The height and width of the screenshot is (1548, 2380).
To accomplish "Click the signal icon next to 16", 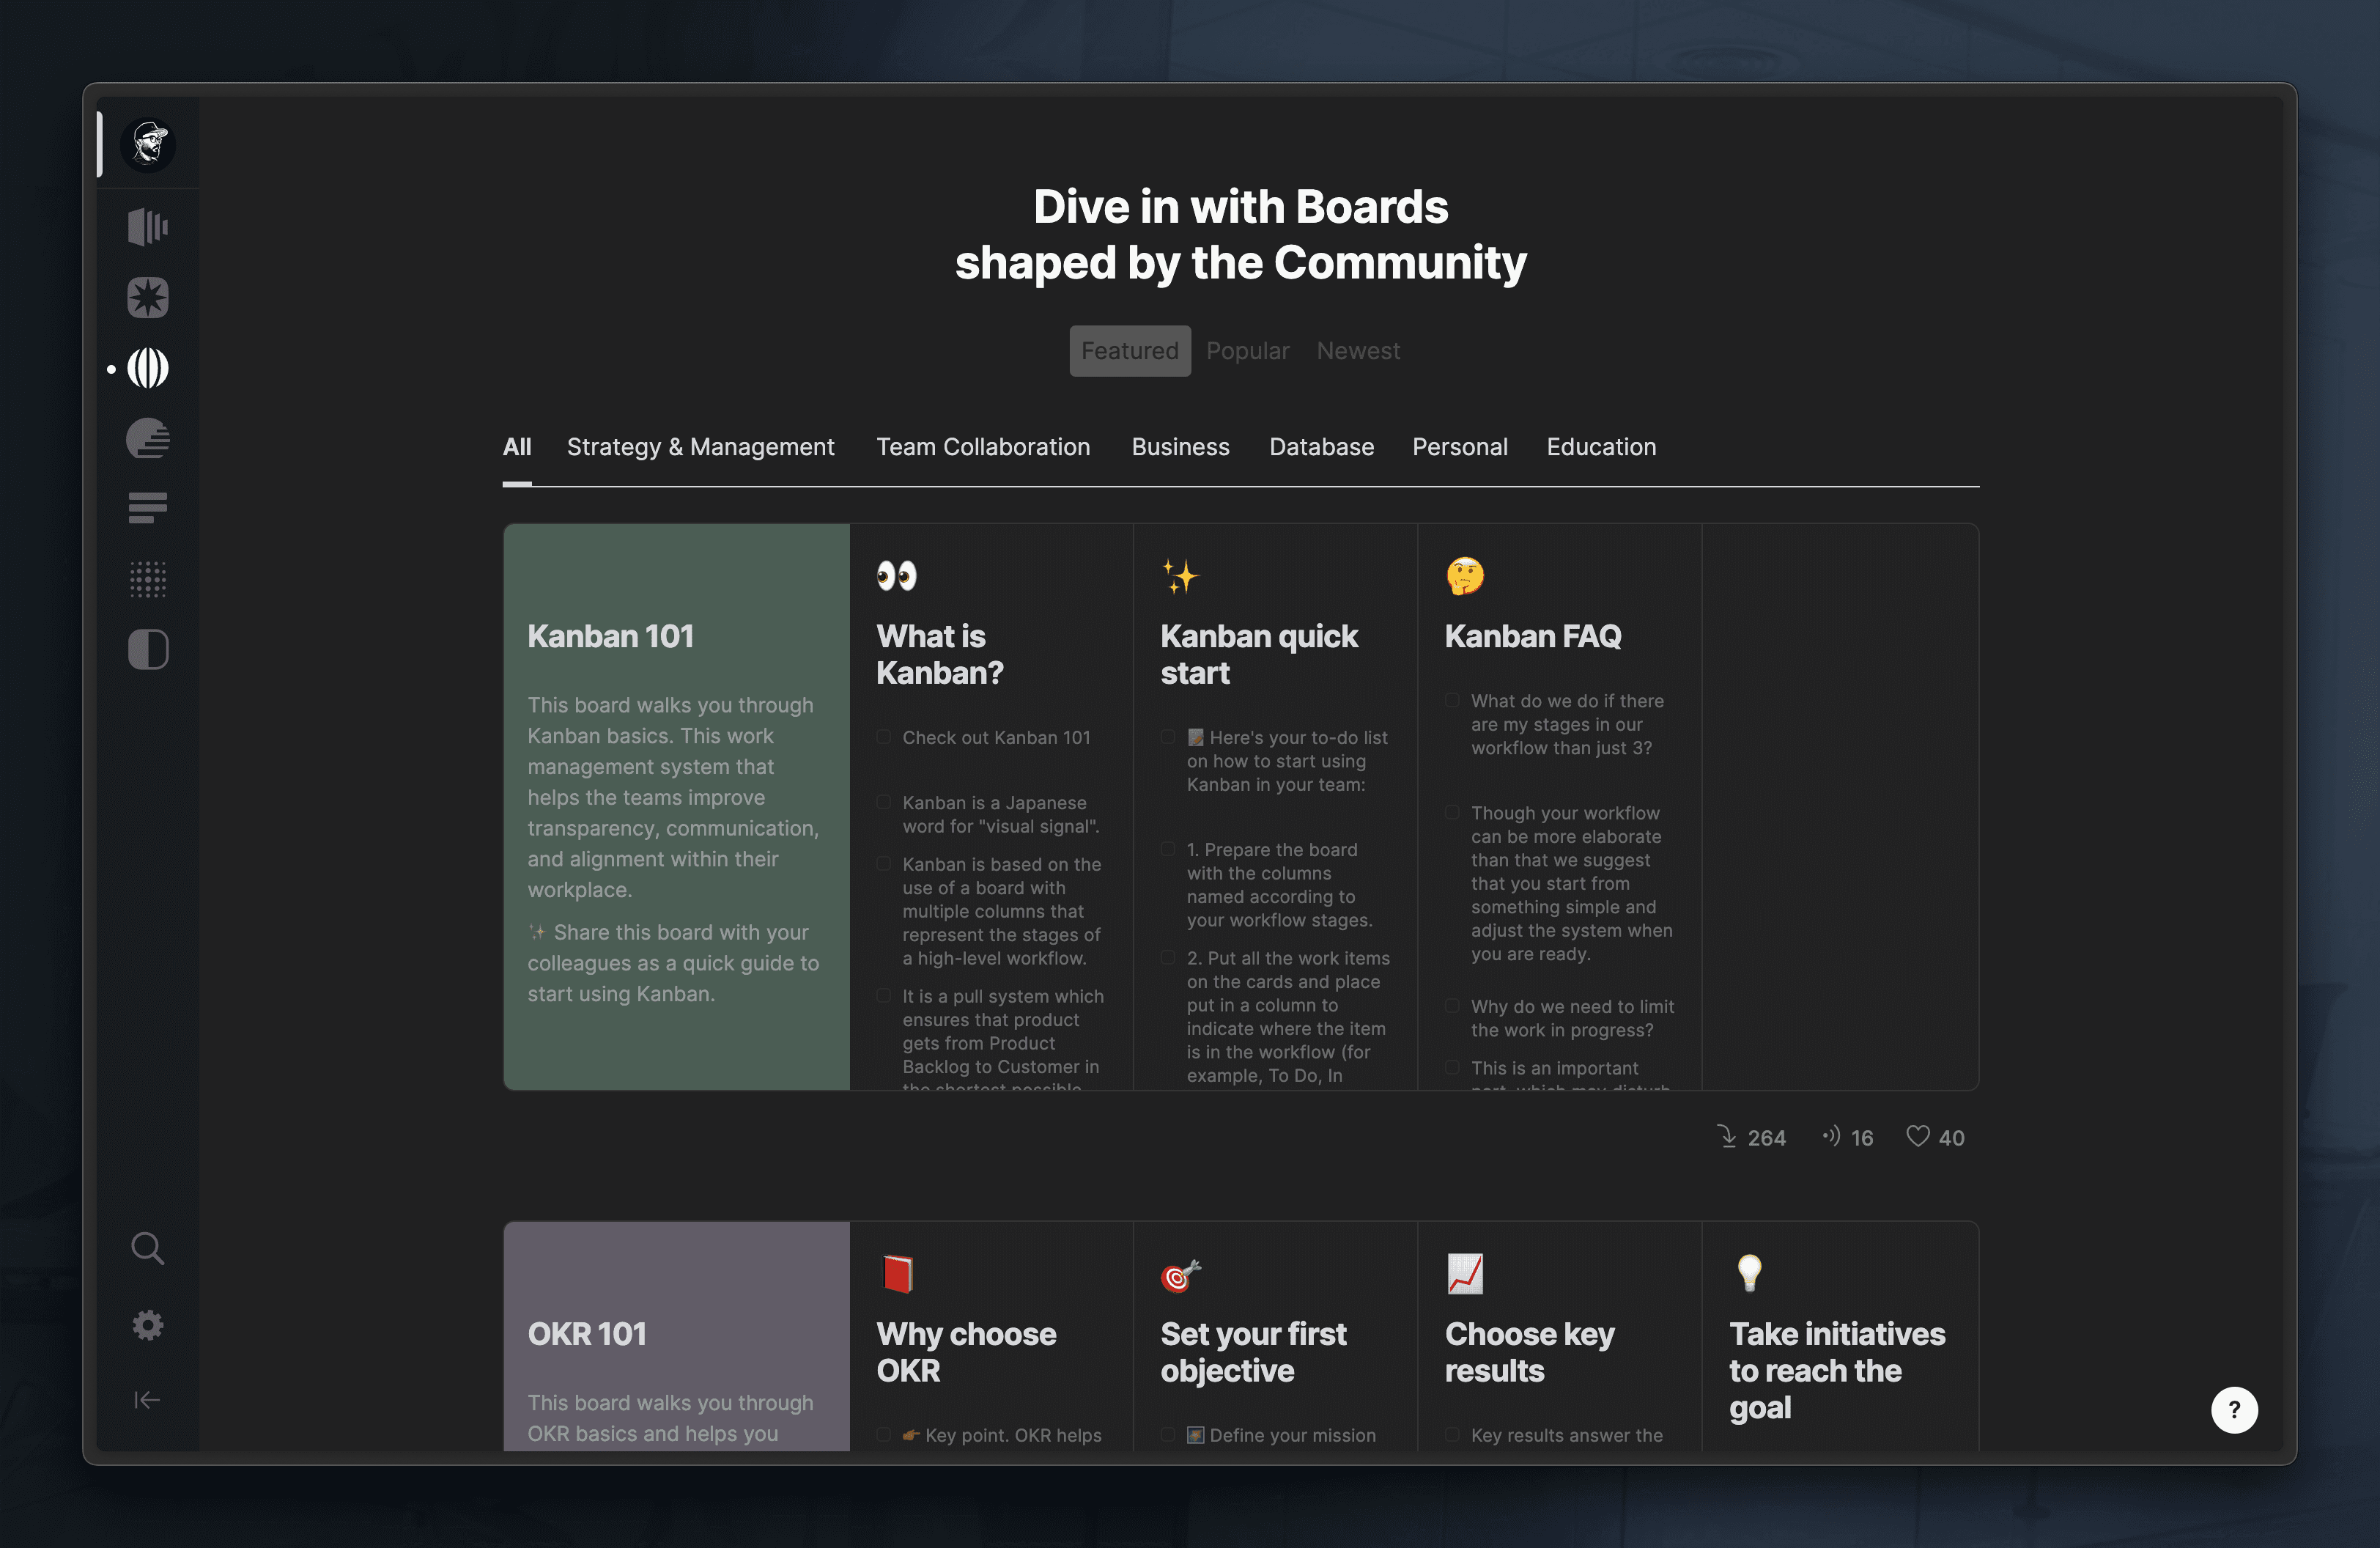I will click(1830, 1136).
